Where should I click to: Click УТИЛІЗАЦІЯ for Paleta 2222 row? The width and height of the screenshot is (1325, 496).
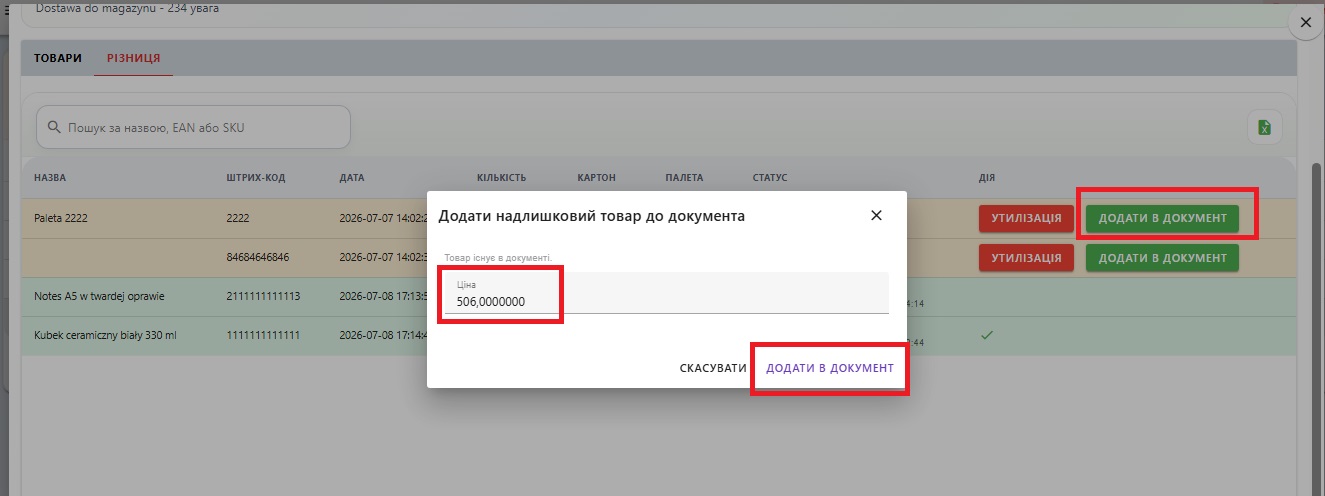click(x=1026, y=218)
